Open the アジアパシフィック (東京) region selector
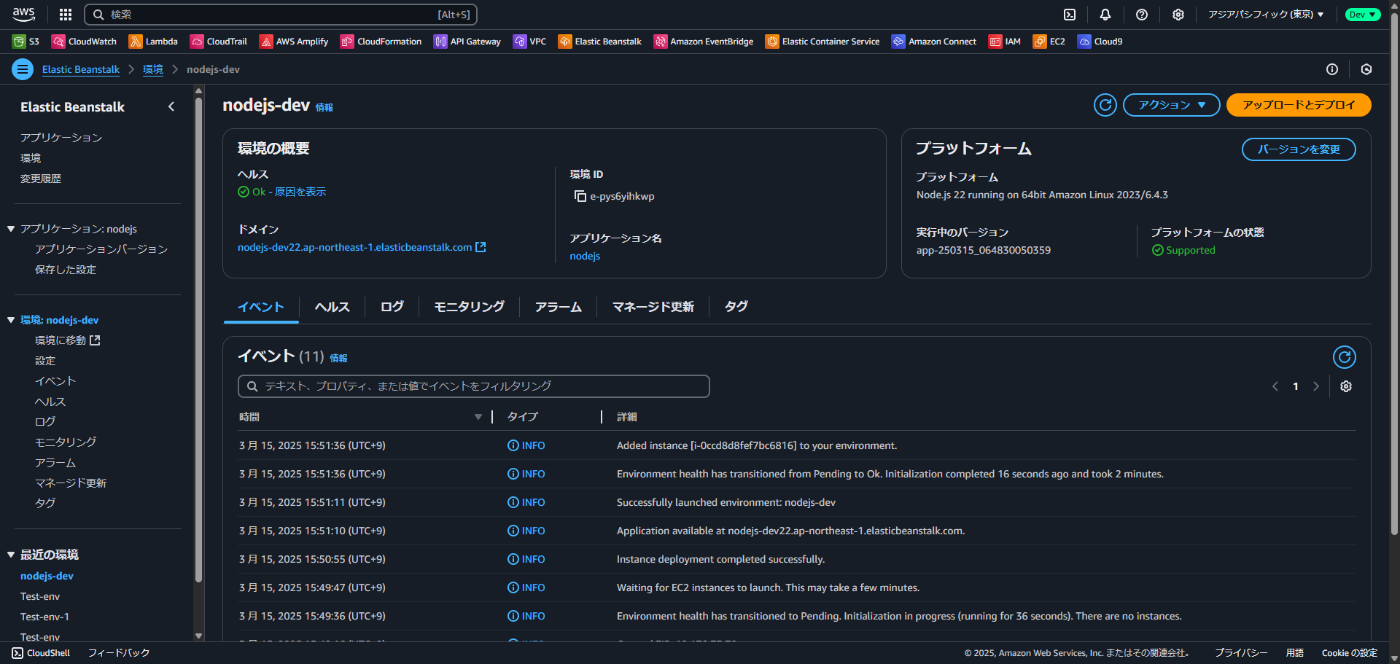The height and width of the screenshot is (664, 1400). click(x=1266, y=15)
